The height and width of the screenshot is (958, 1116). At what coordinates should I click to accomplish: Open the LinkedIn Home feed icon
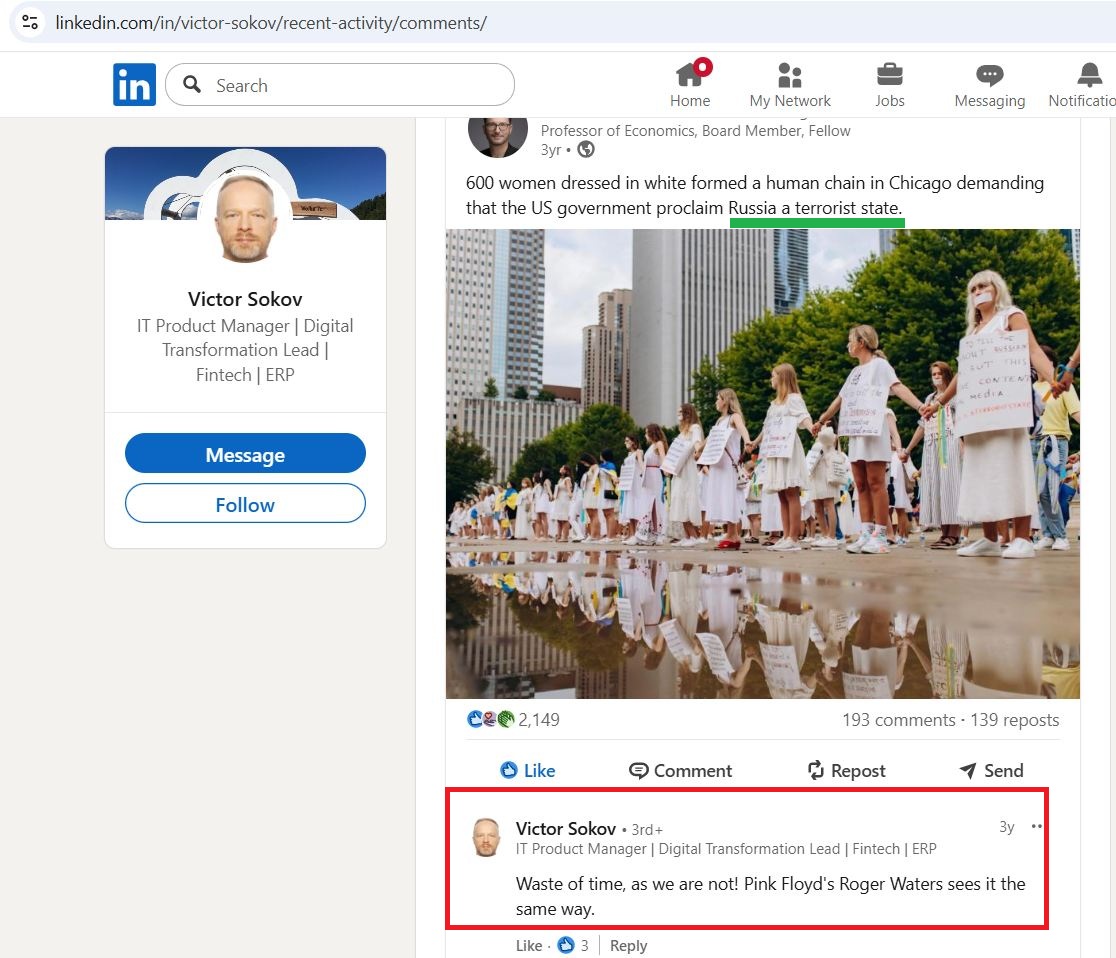pyautogui.click(x=690, y=75)
